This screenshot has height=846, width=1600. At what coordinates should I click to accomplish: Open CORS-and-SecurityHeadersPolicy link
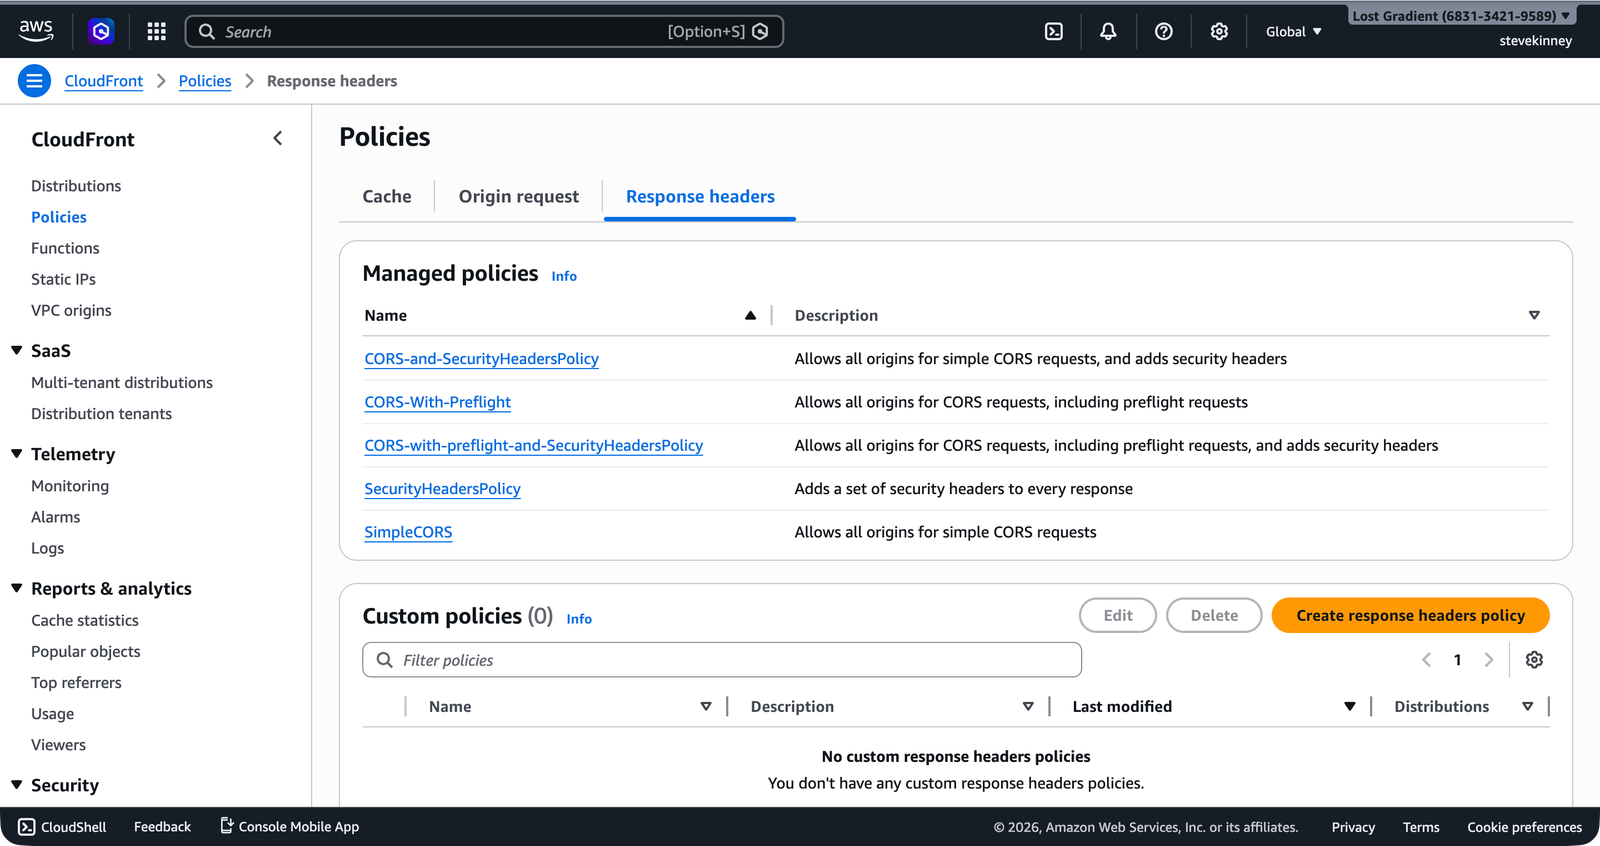click(x=481, y=359)
